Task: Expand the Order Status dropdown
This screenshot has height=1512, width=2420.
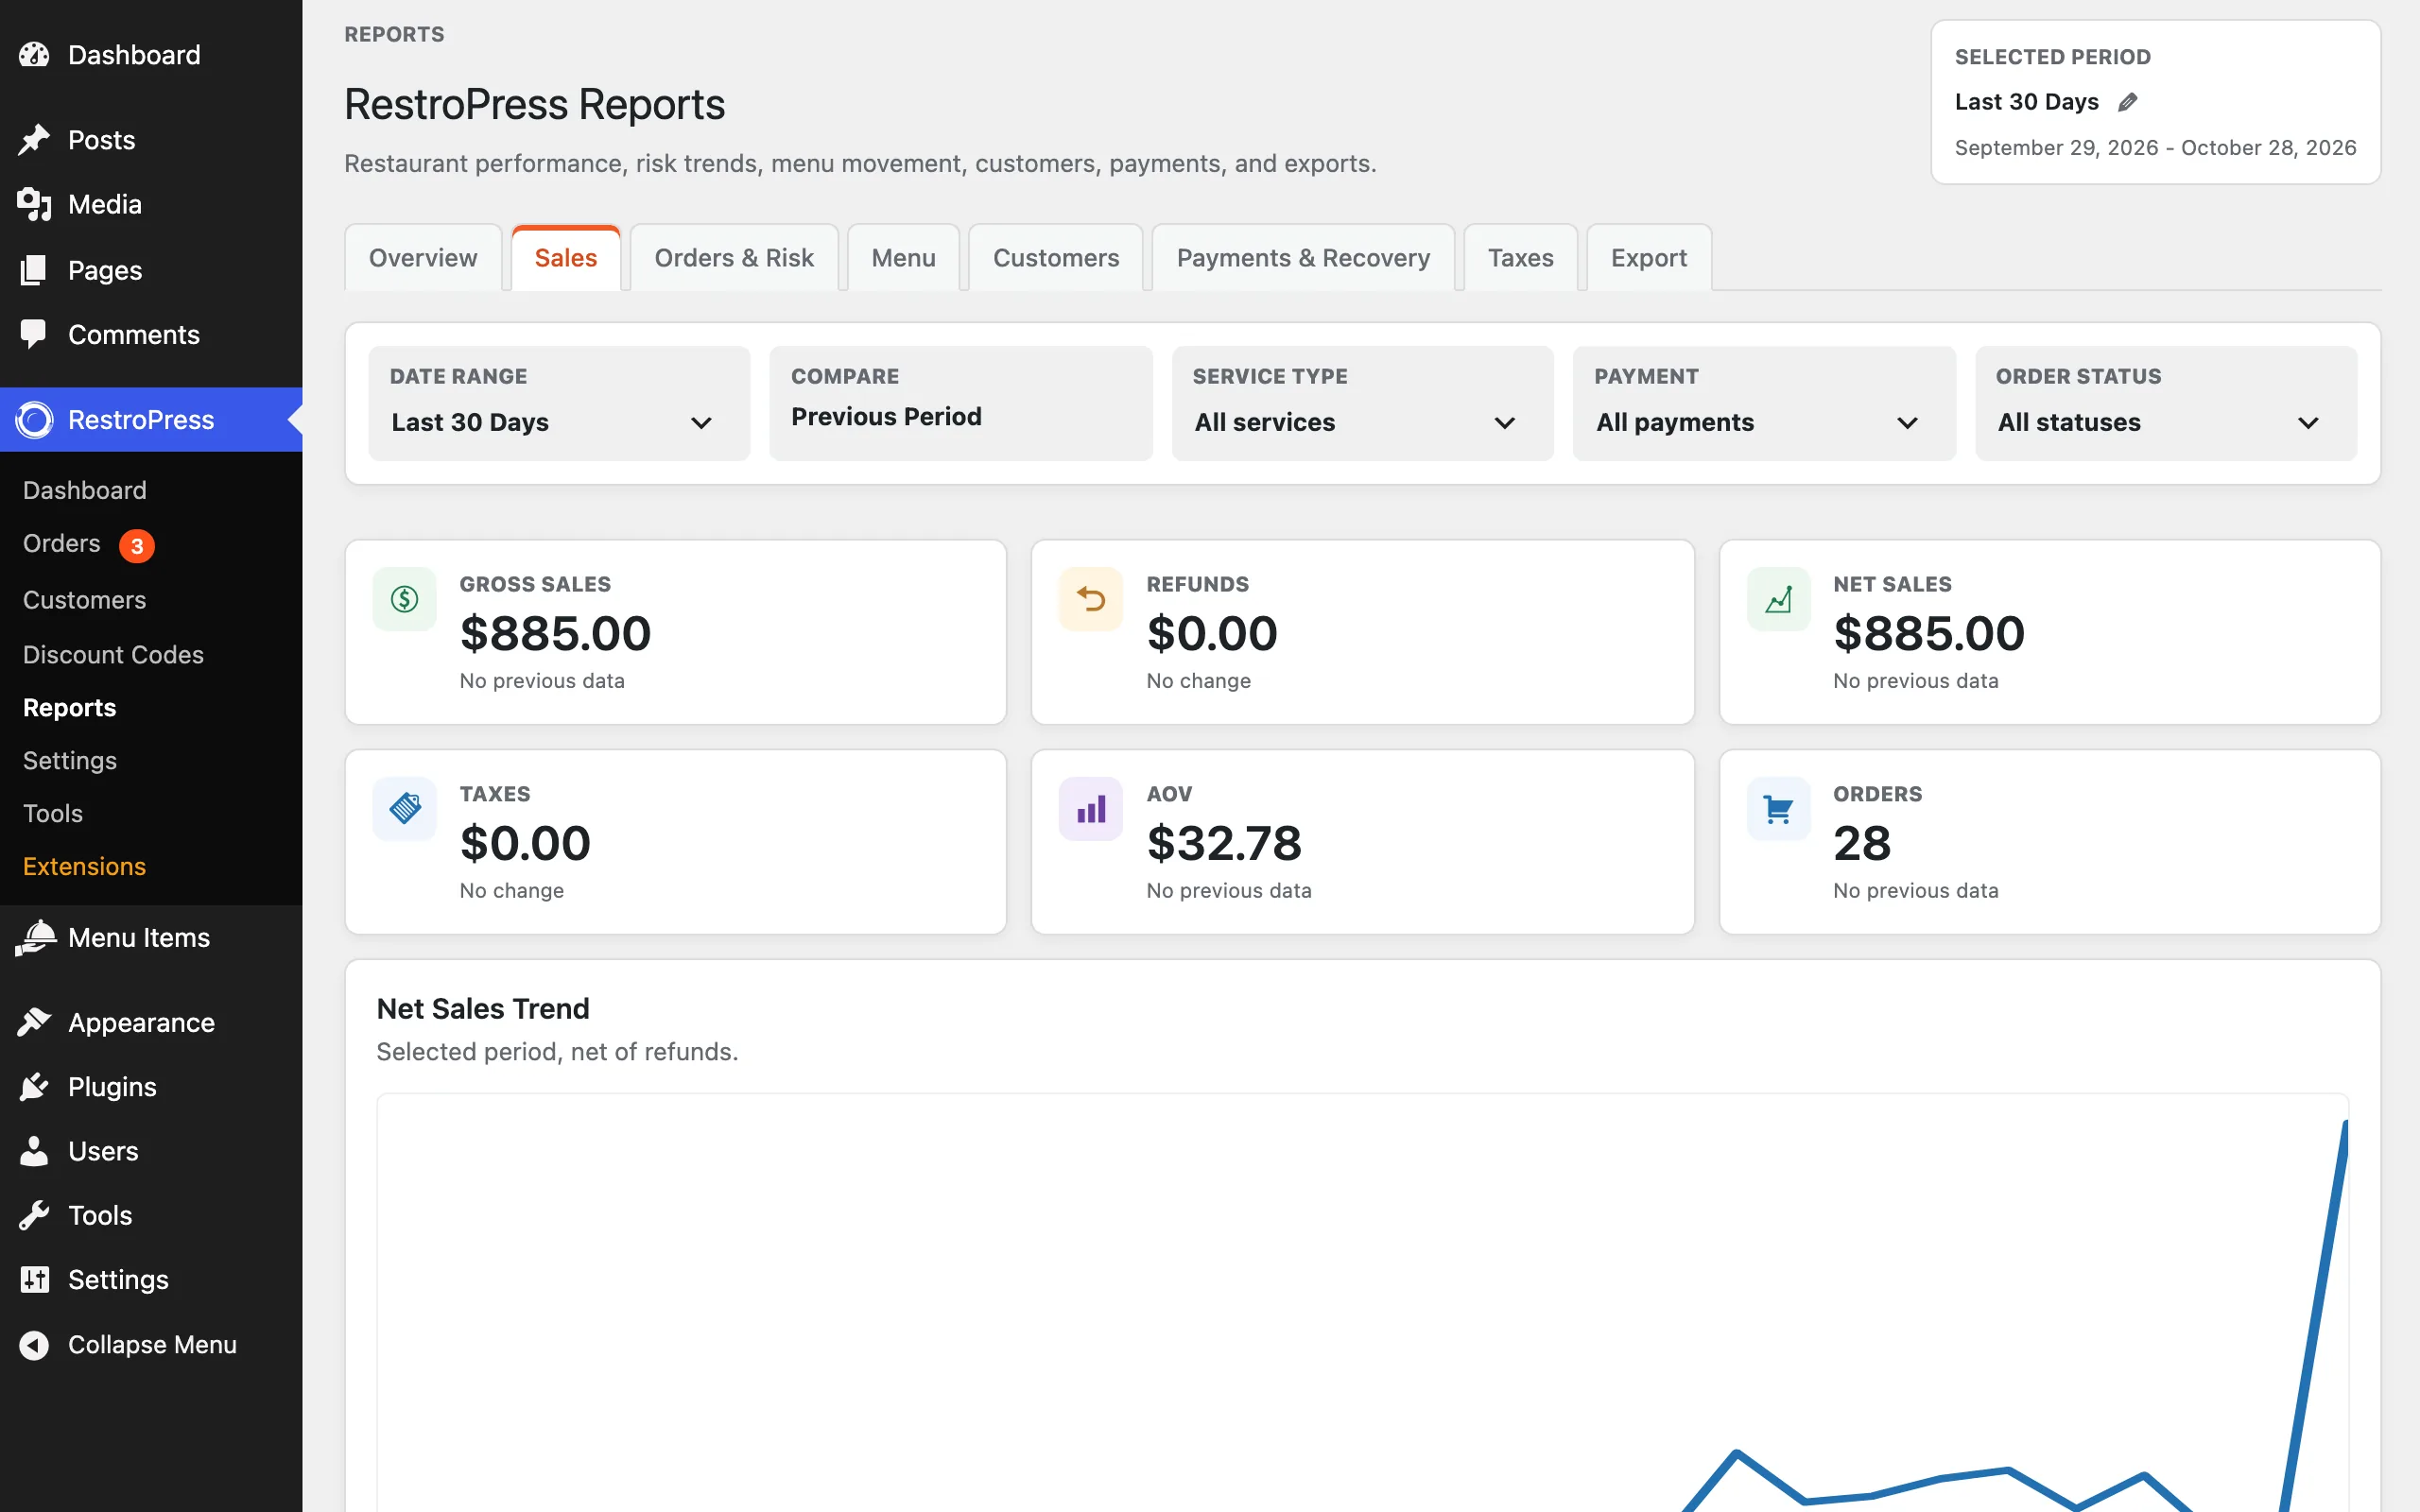Action: pos(2166,403)
